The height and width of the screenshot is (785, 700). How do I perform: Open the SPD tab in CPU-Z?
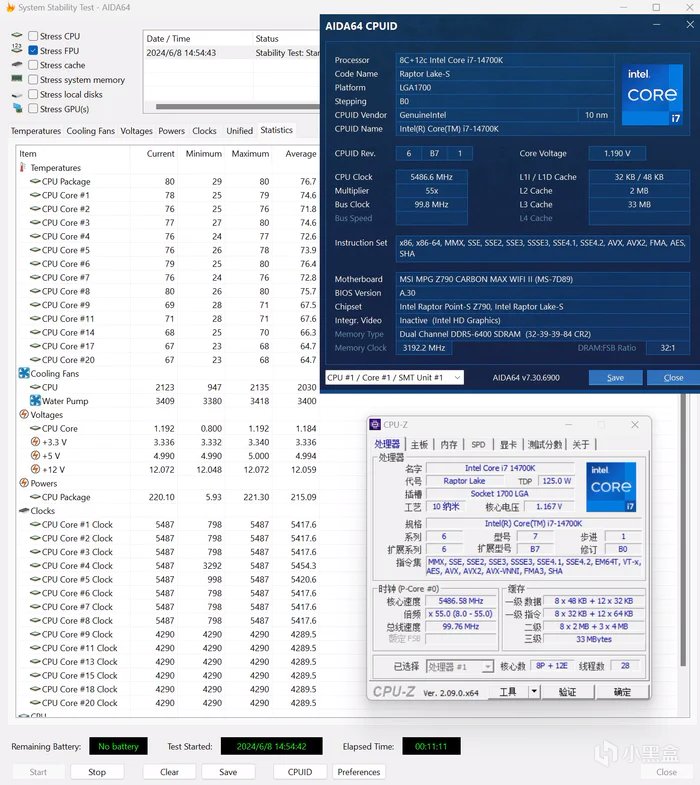(x=478, y=445)
